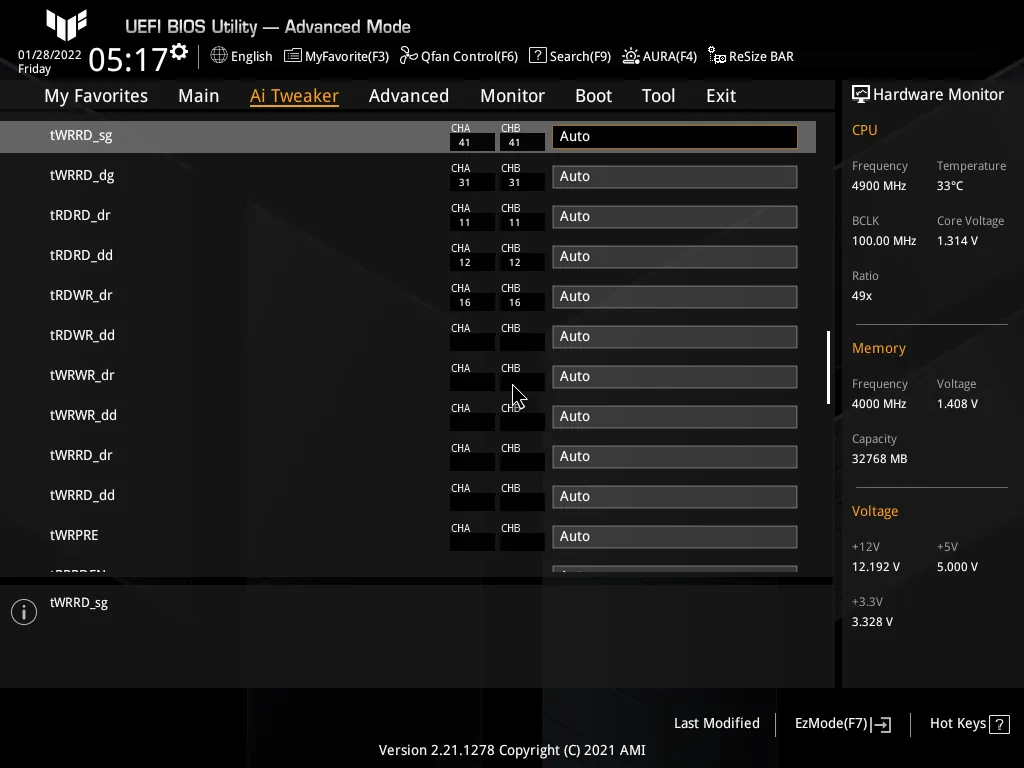Edit the tWRRD_dg Auto value field
Screen dimensions: 1024x768
(675, 176)
